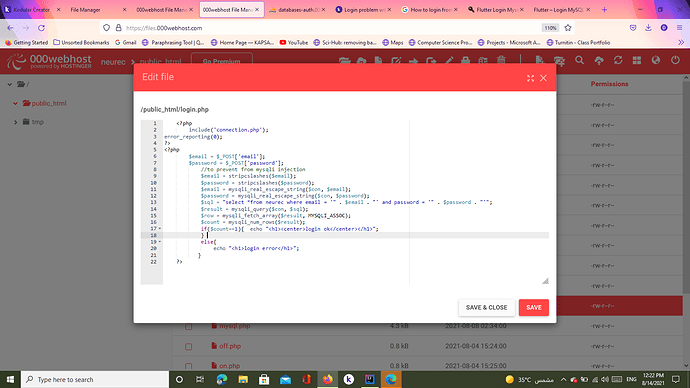Viewport: 690px width, 388px height.
Task: Select tmp folder in tree
Action: [33, 122]
